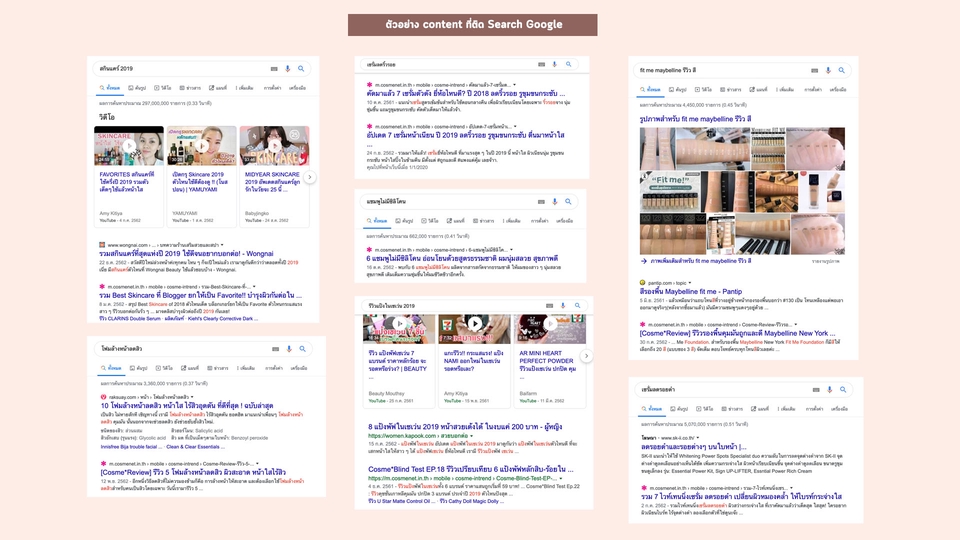Open 'คัดมาแล้ว 7 เซรั่มตัวดัง' result link
The height and width of the screenshot is (540, 960).
click(x=466, y=94)
